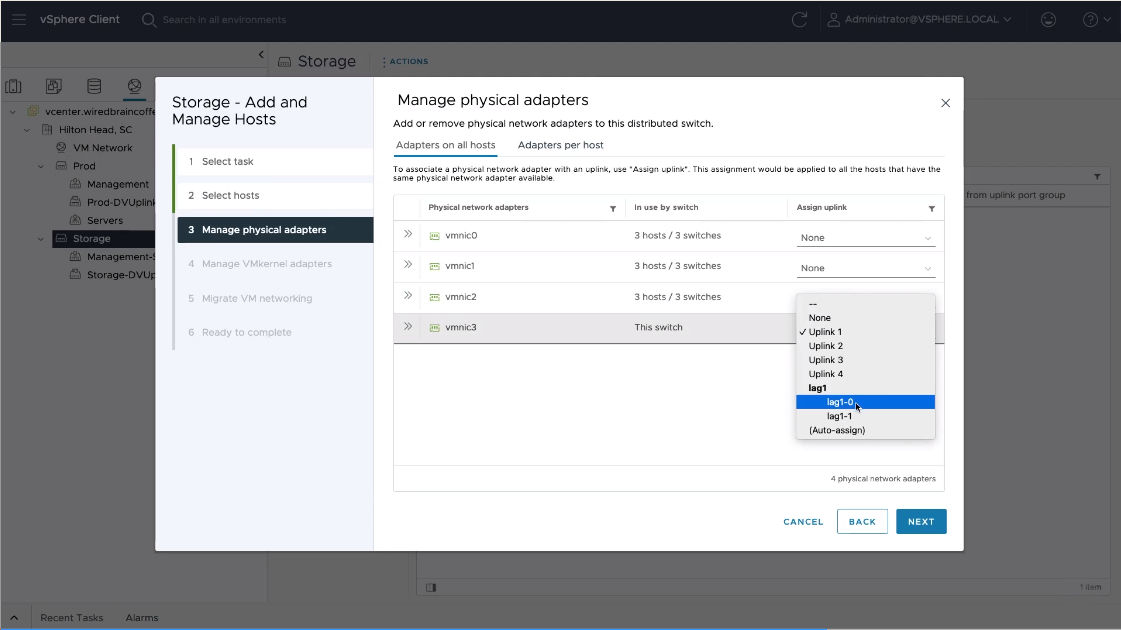Viewport: 1121px width, 630px height.
Task: Click the Next button
Action: pyautogui.click(x=920, y=521)
